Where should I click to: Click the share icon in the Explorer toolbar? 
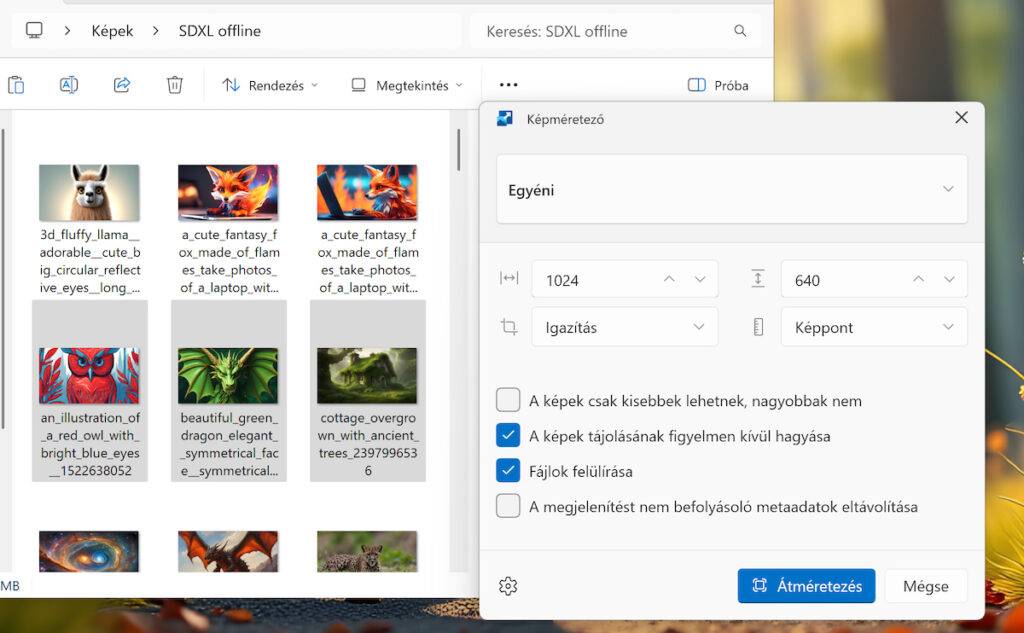pos(122,85)
